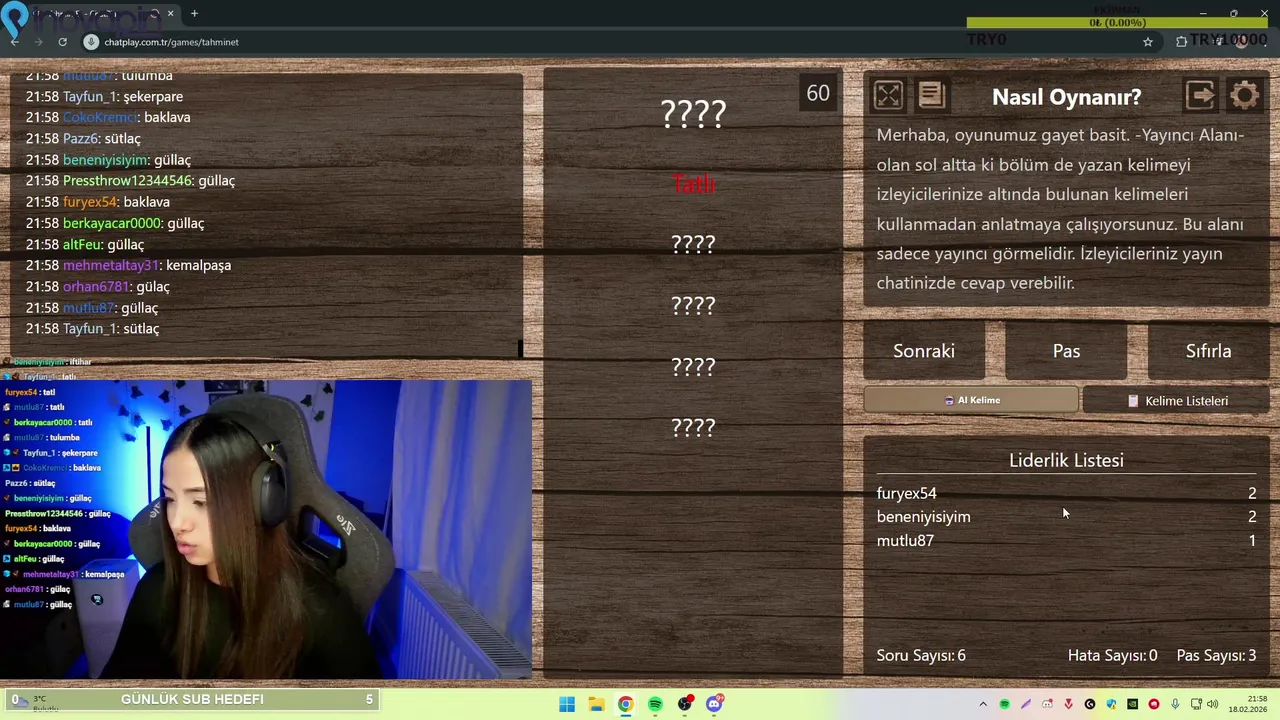Click the Pas Sayısı: 3 stat
Image resolution: width=1280 pixels, height=720 pixels.
[1216, 655]
